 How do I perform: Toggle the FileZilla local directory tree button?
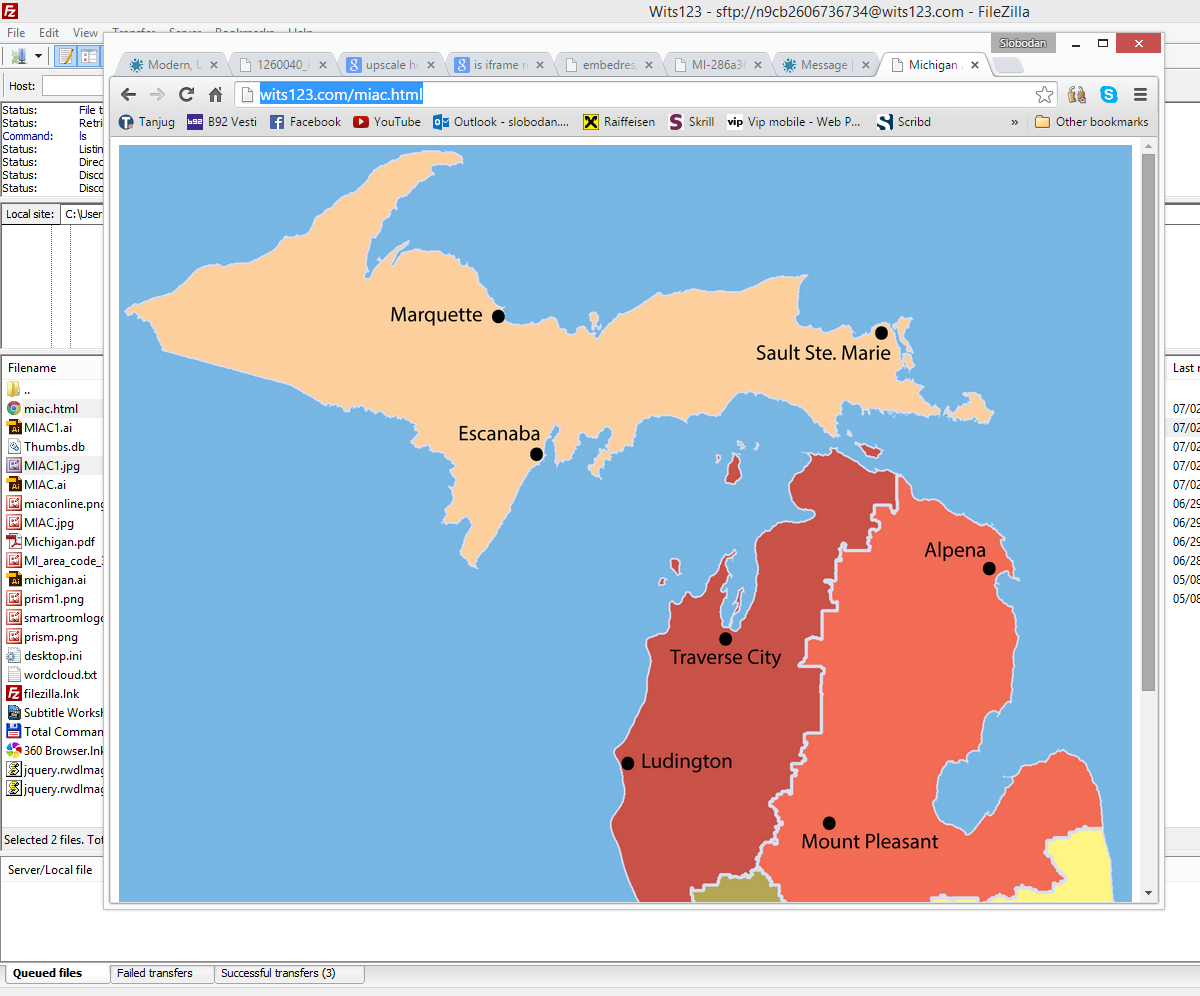89,56
